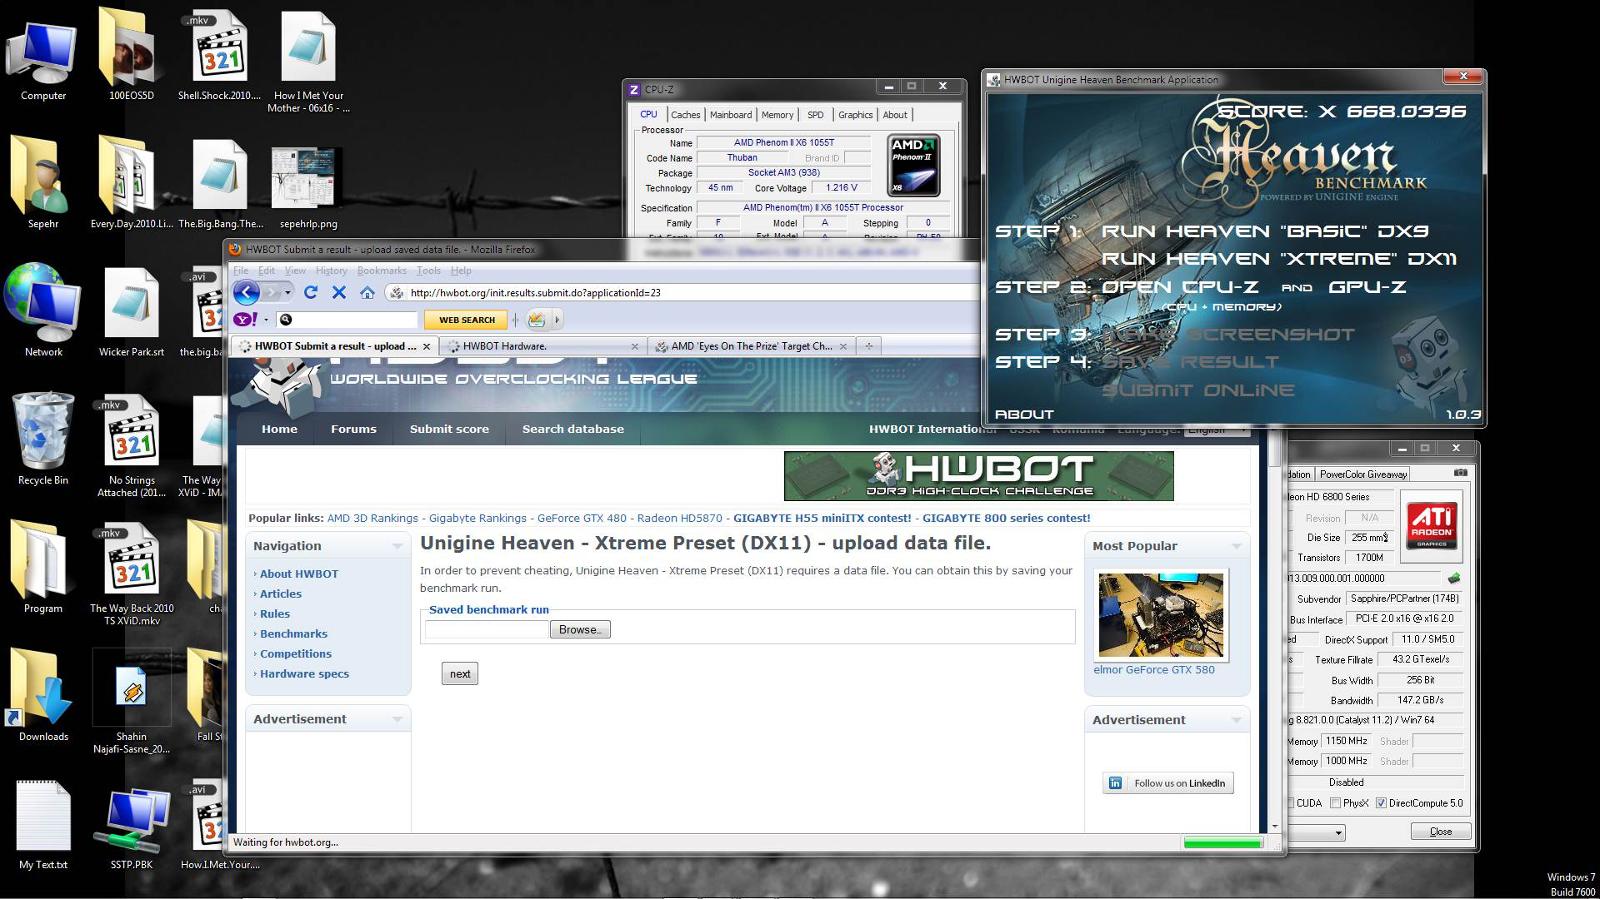Screen dimensions: 1600x899
Task: Open Firefox History menu
Action: pyautogui.click(x=331, y=271)
